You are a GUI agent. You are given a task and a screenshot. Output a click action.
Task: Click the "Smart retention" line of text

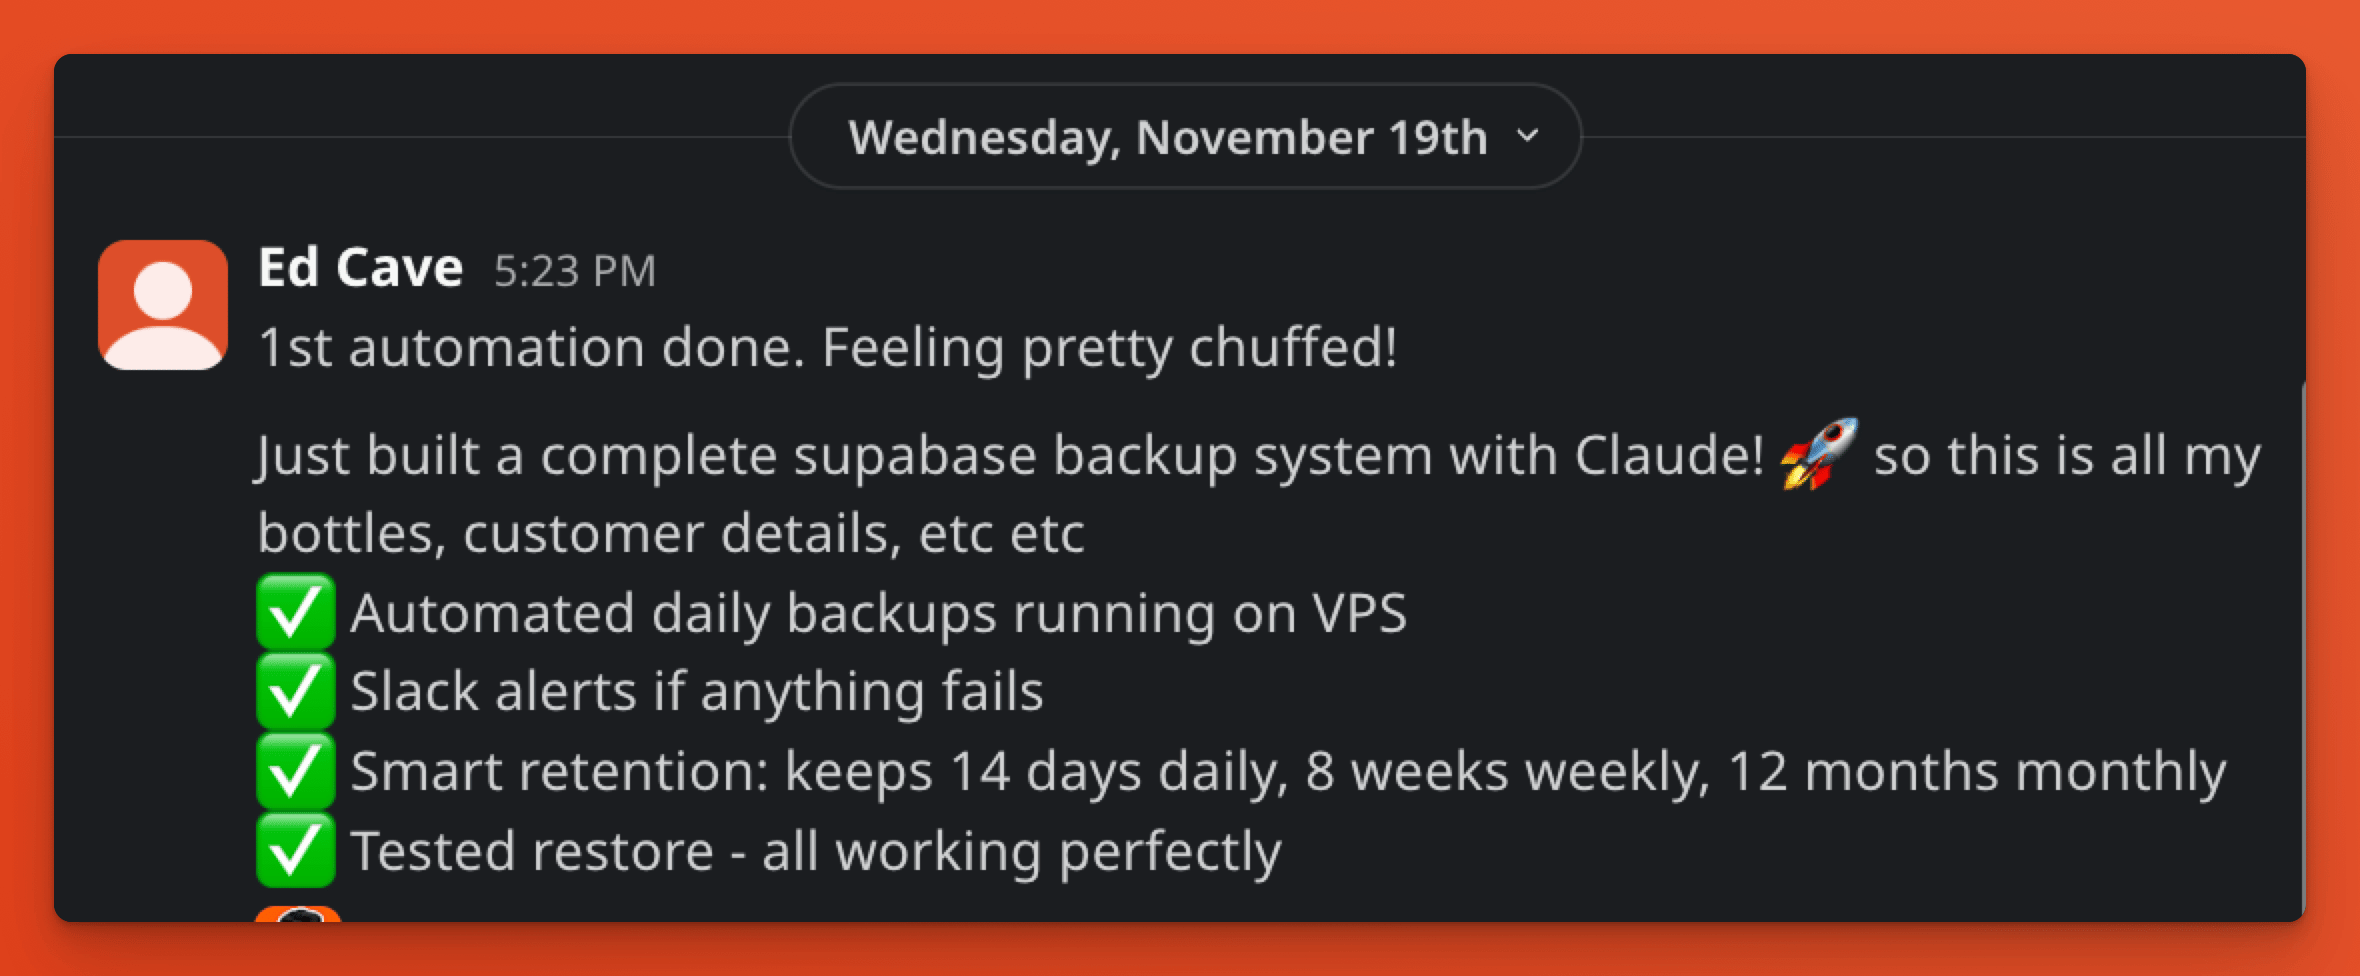pos(1288,772)
